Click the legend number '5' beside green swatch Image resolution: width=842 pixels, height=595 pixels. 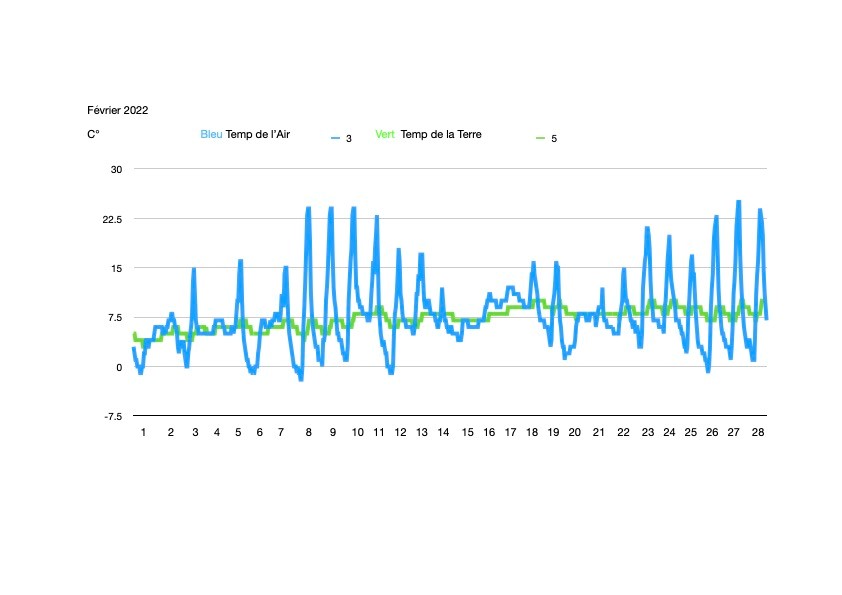click(554, 139)
